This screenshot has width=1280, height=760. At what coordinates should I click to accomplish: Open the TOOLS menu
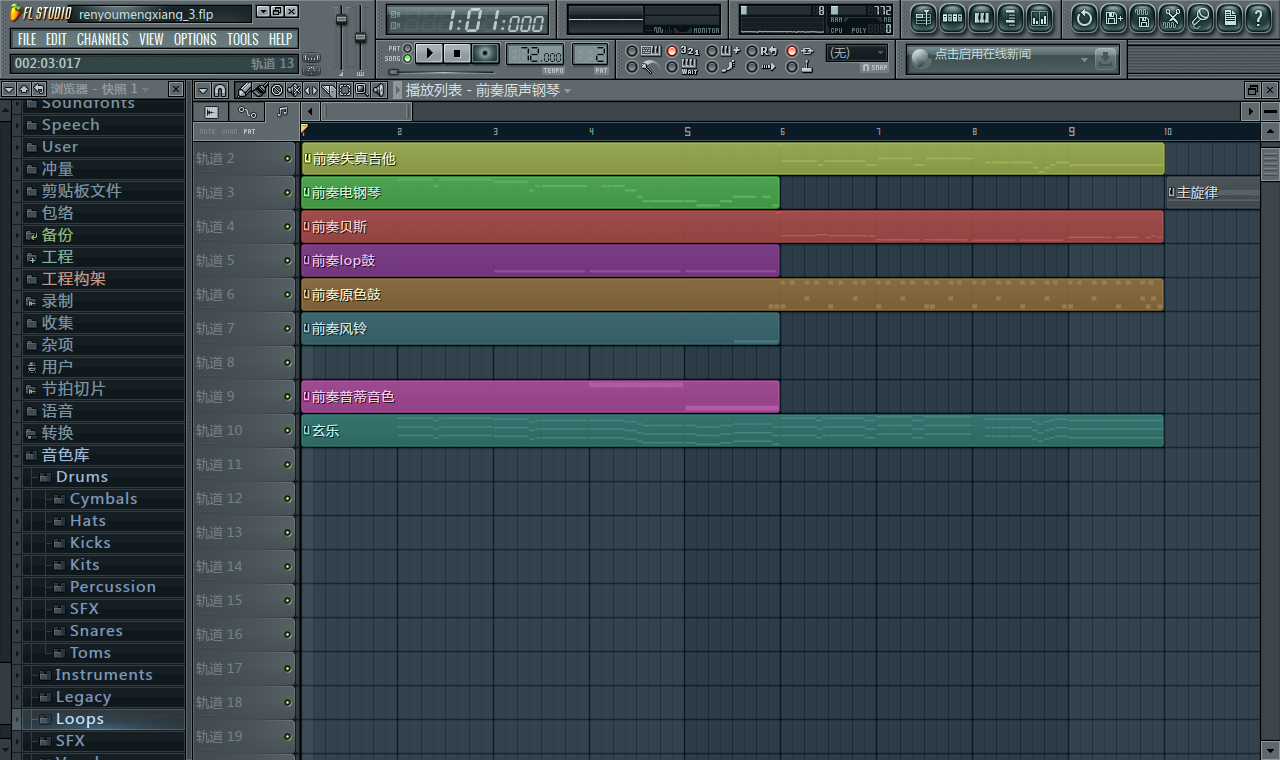click(242, 39)
